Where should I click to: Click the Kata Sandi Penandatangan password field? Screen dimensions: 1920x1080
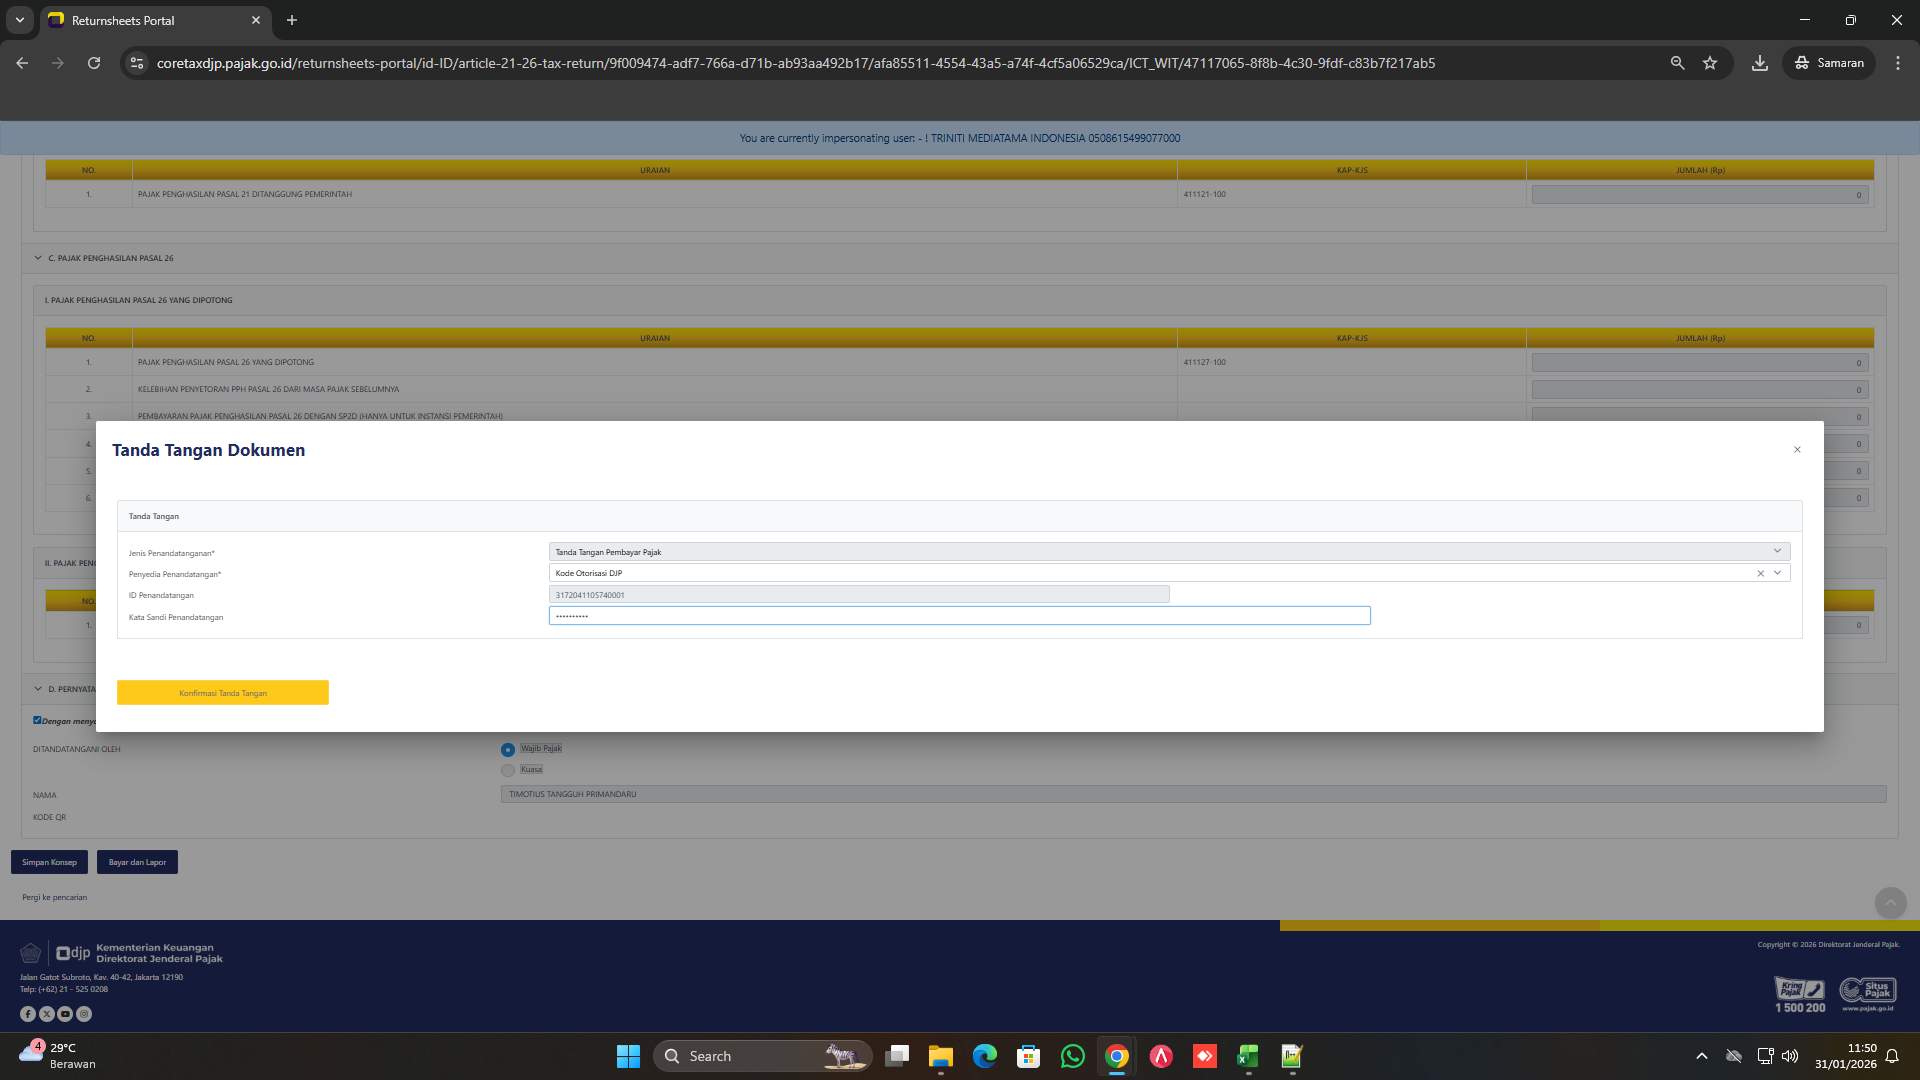[x=959, y=616]
